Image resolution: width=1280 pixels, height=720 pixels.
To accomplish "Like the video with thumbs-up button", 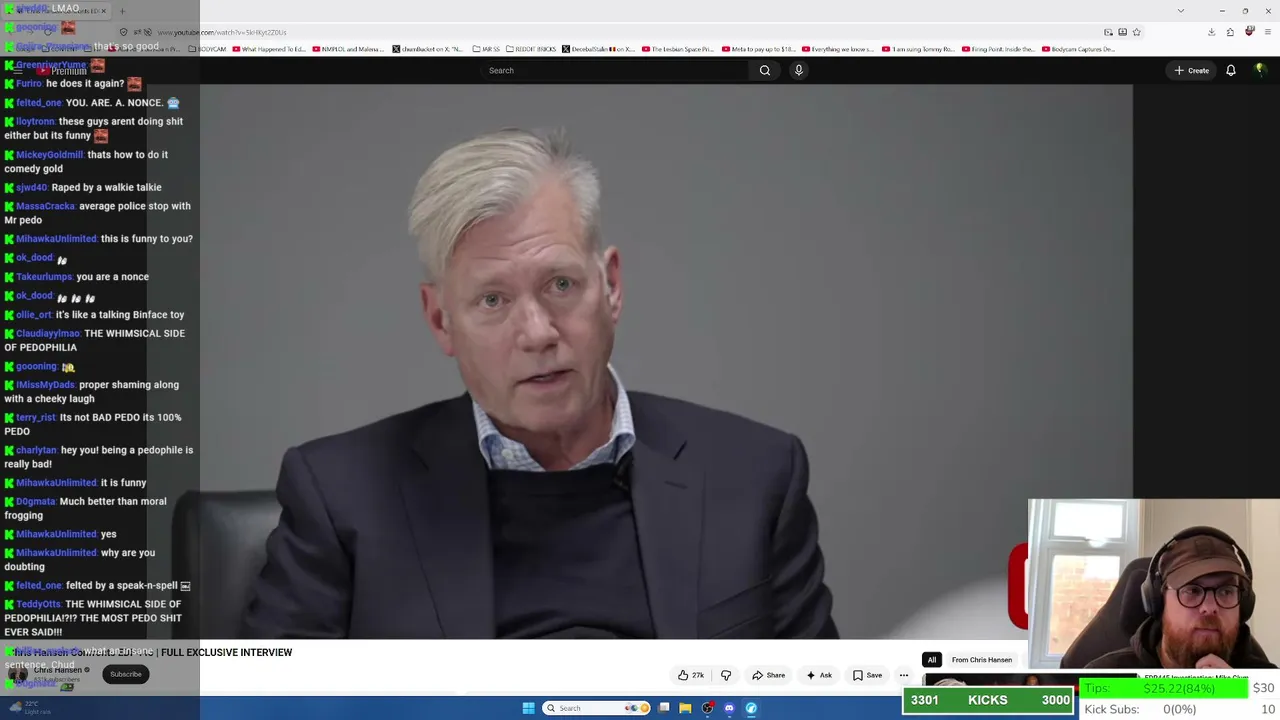I will pyautogui.click(x=691, y=675).
